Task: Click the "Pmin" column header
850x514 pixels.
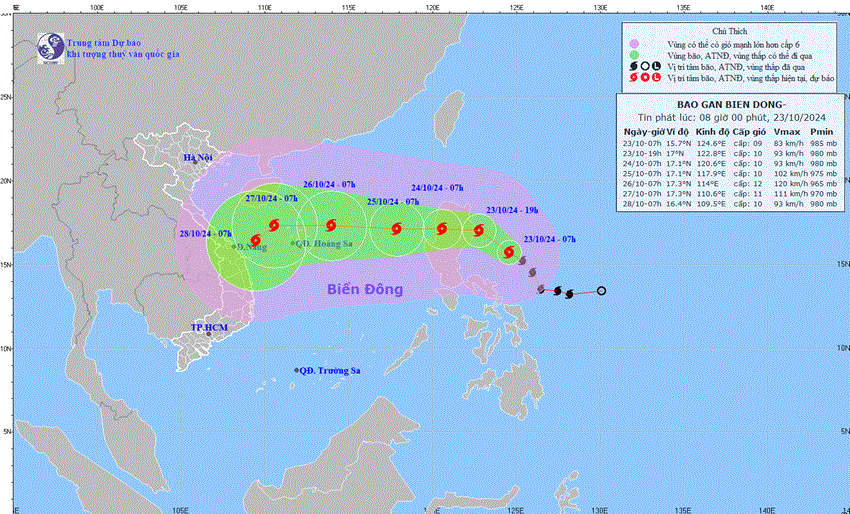Action: pyautogui.click(x=823, y=132)
